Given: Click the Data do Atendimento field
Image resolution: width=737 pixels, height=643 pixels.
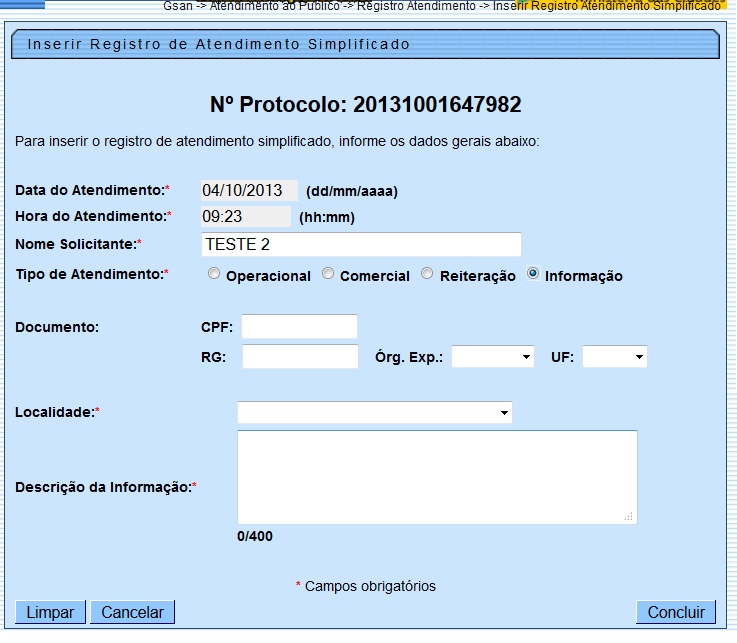Looking at the screenshot, I should (249, 191).
